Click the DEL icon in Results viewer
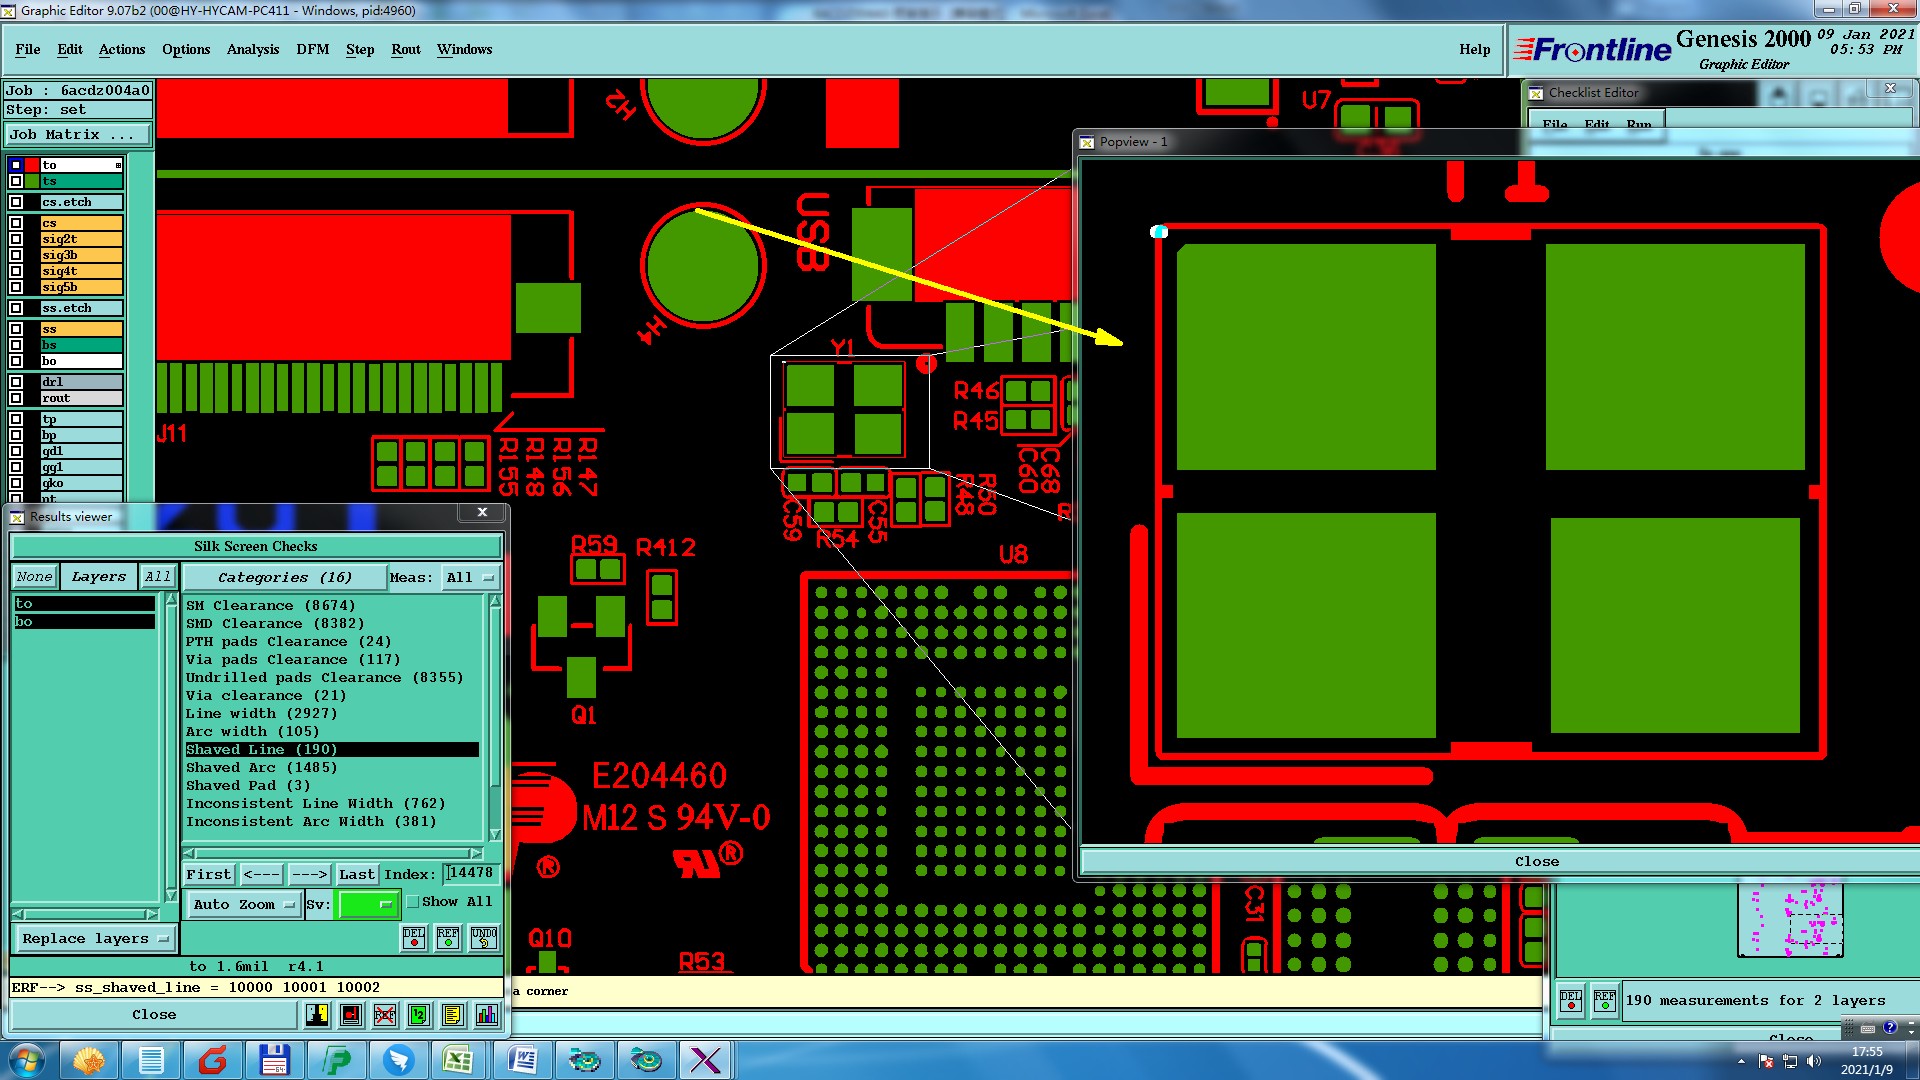This screenshot has height=1080, width=1920. pos(414,938)
